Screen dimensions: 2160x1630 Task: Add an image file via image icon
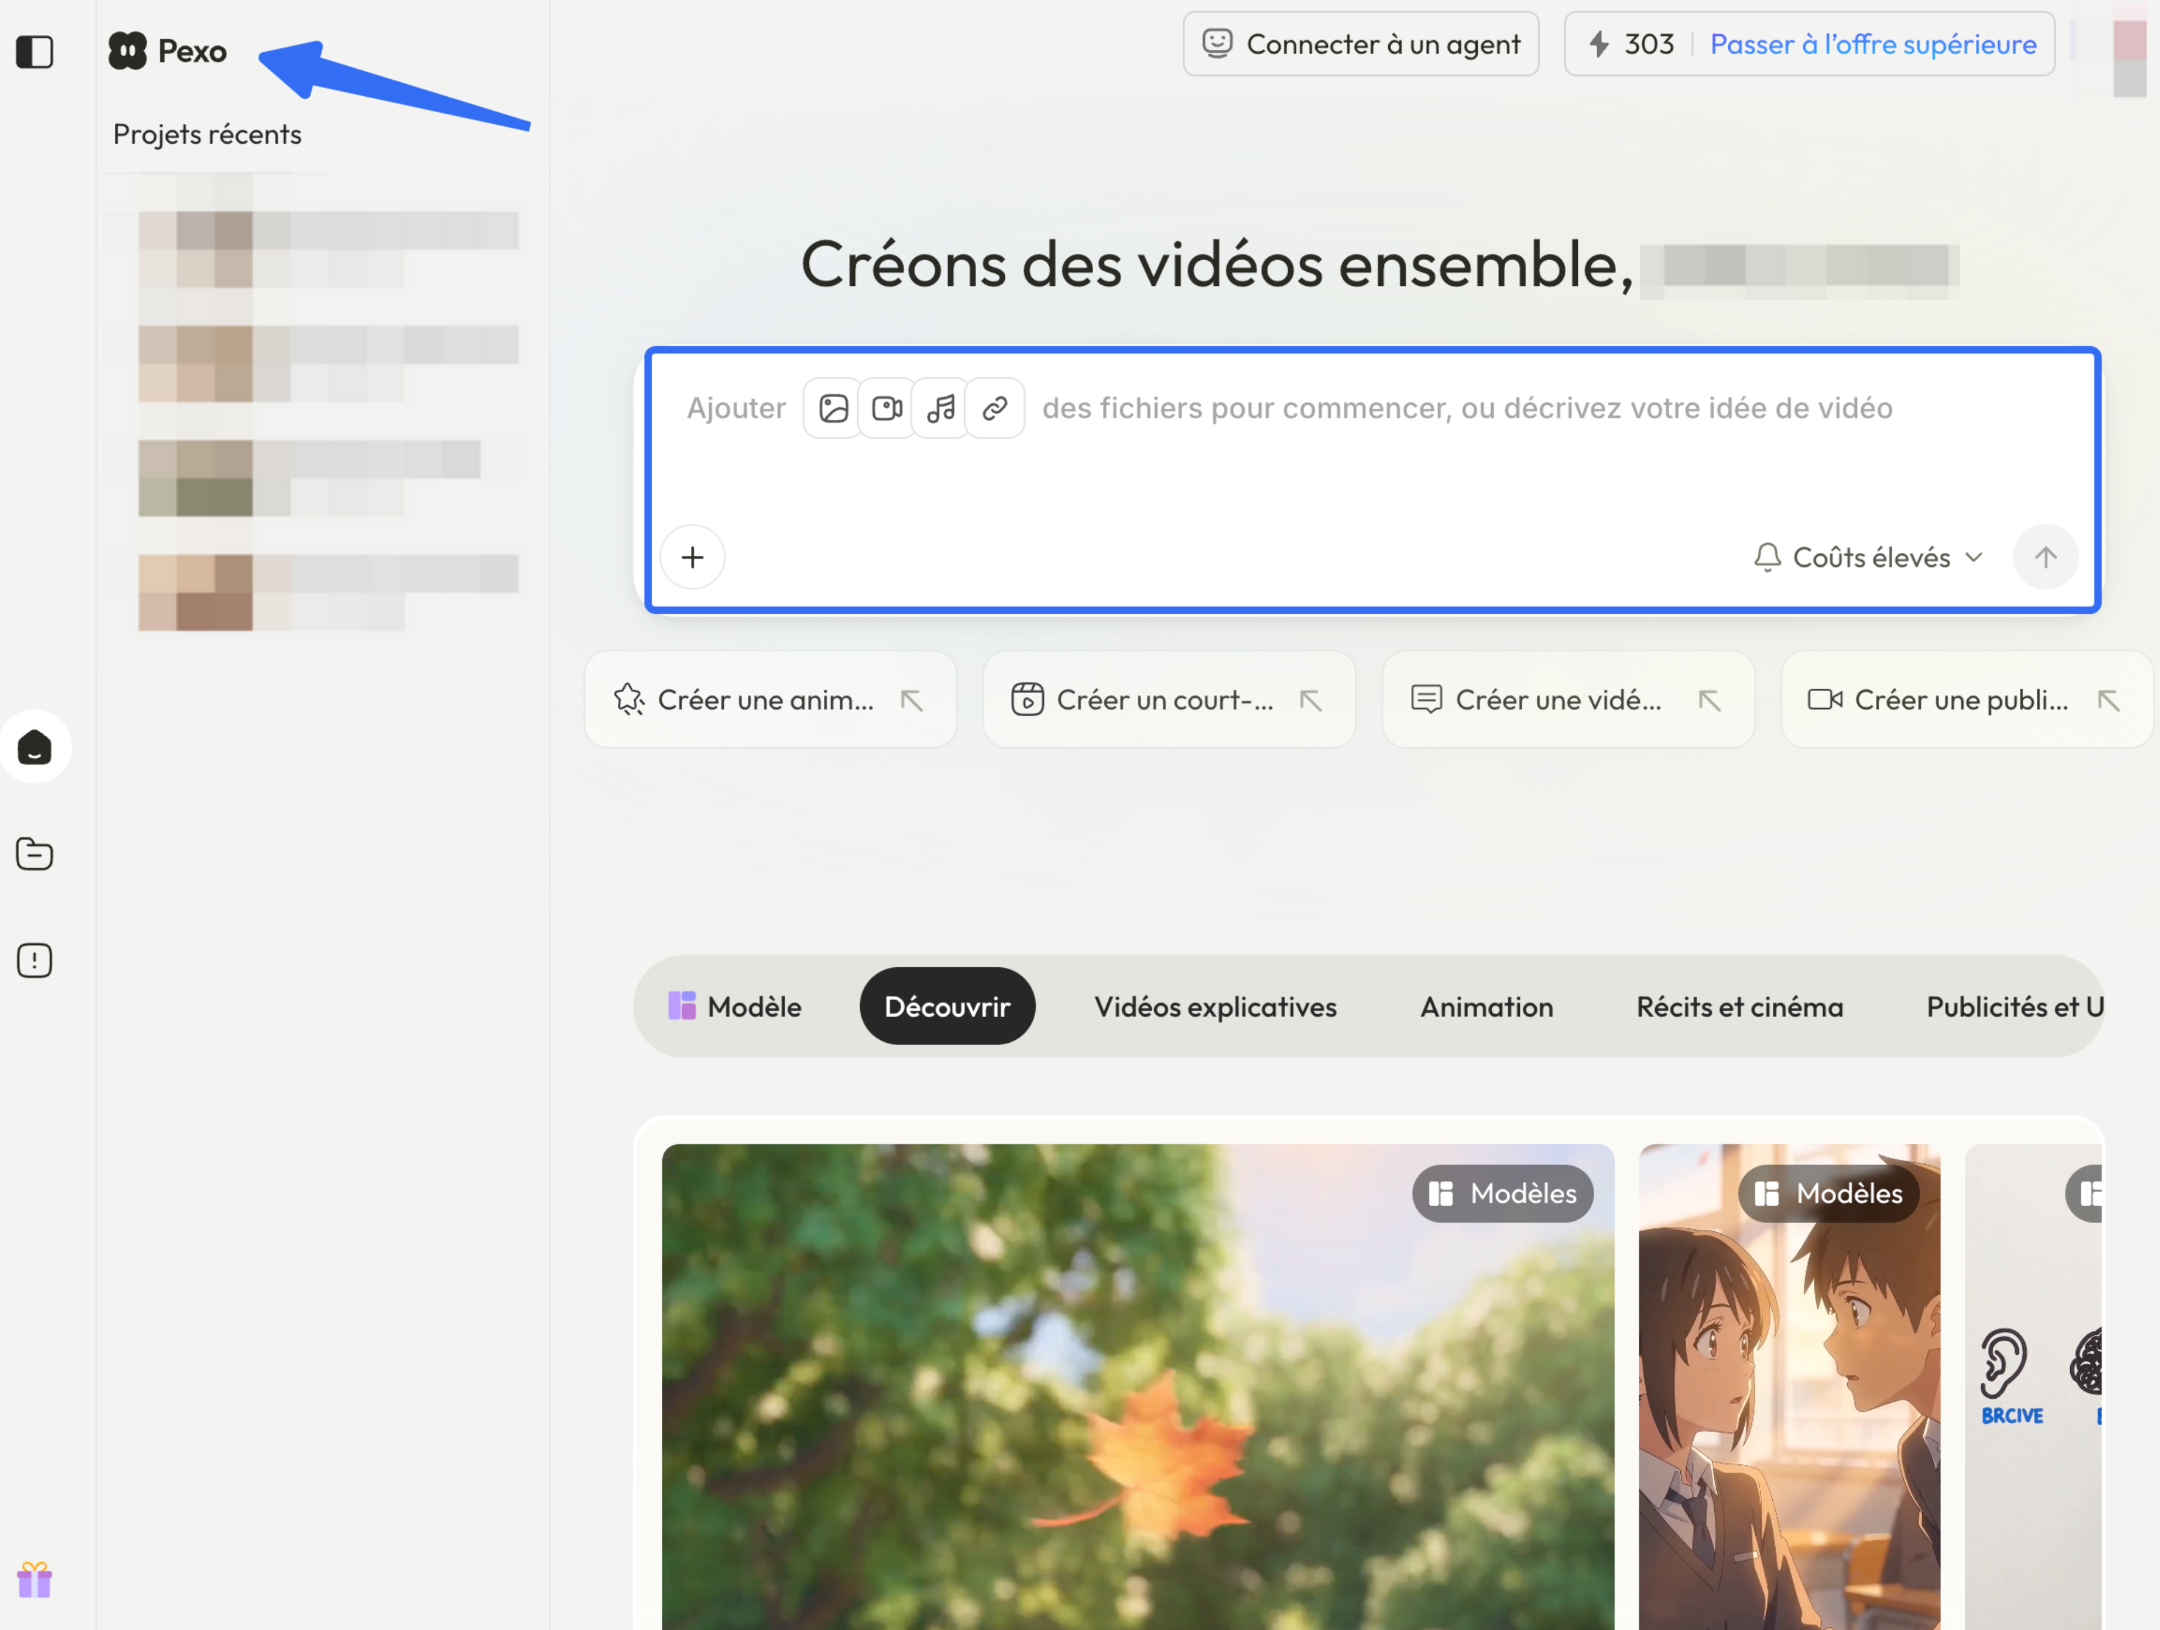click(833, 408)
